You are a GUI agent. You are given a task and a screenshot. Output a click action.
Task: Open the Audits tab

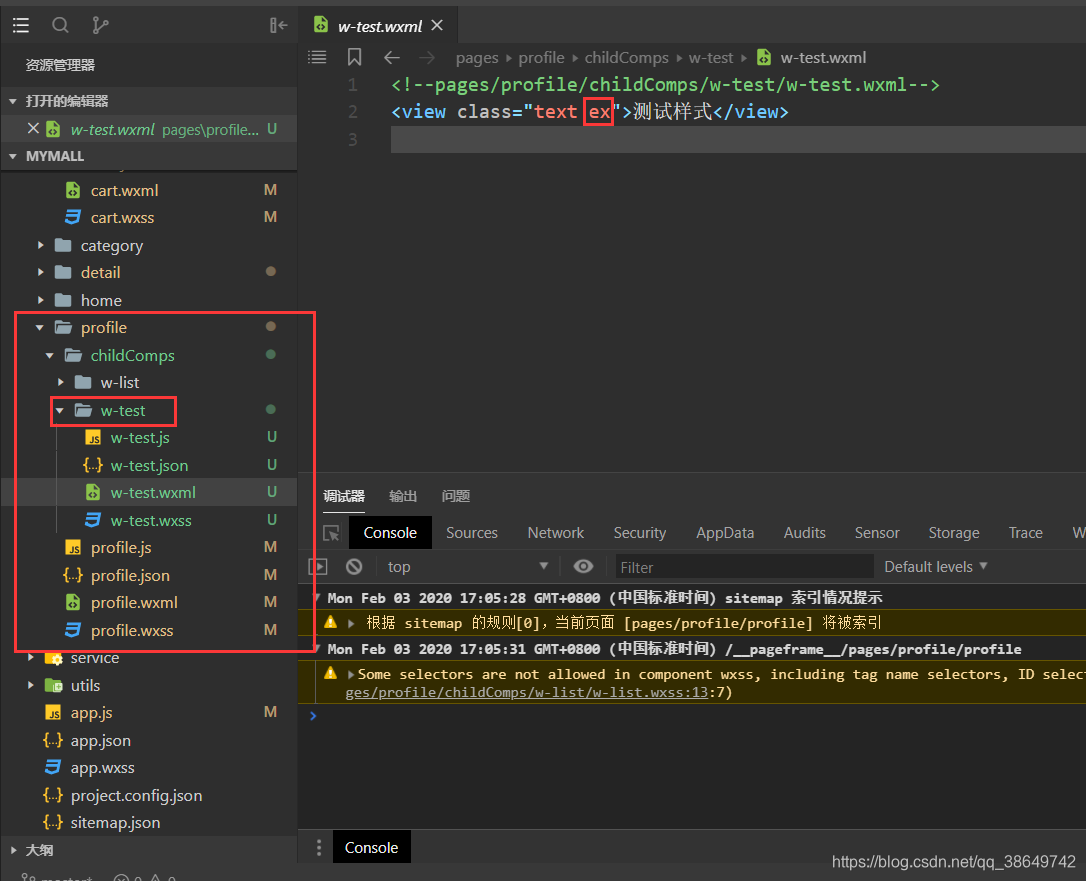pyautogui.click(x=804, y=533)
